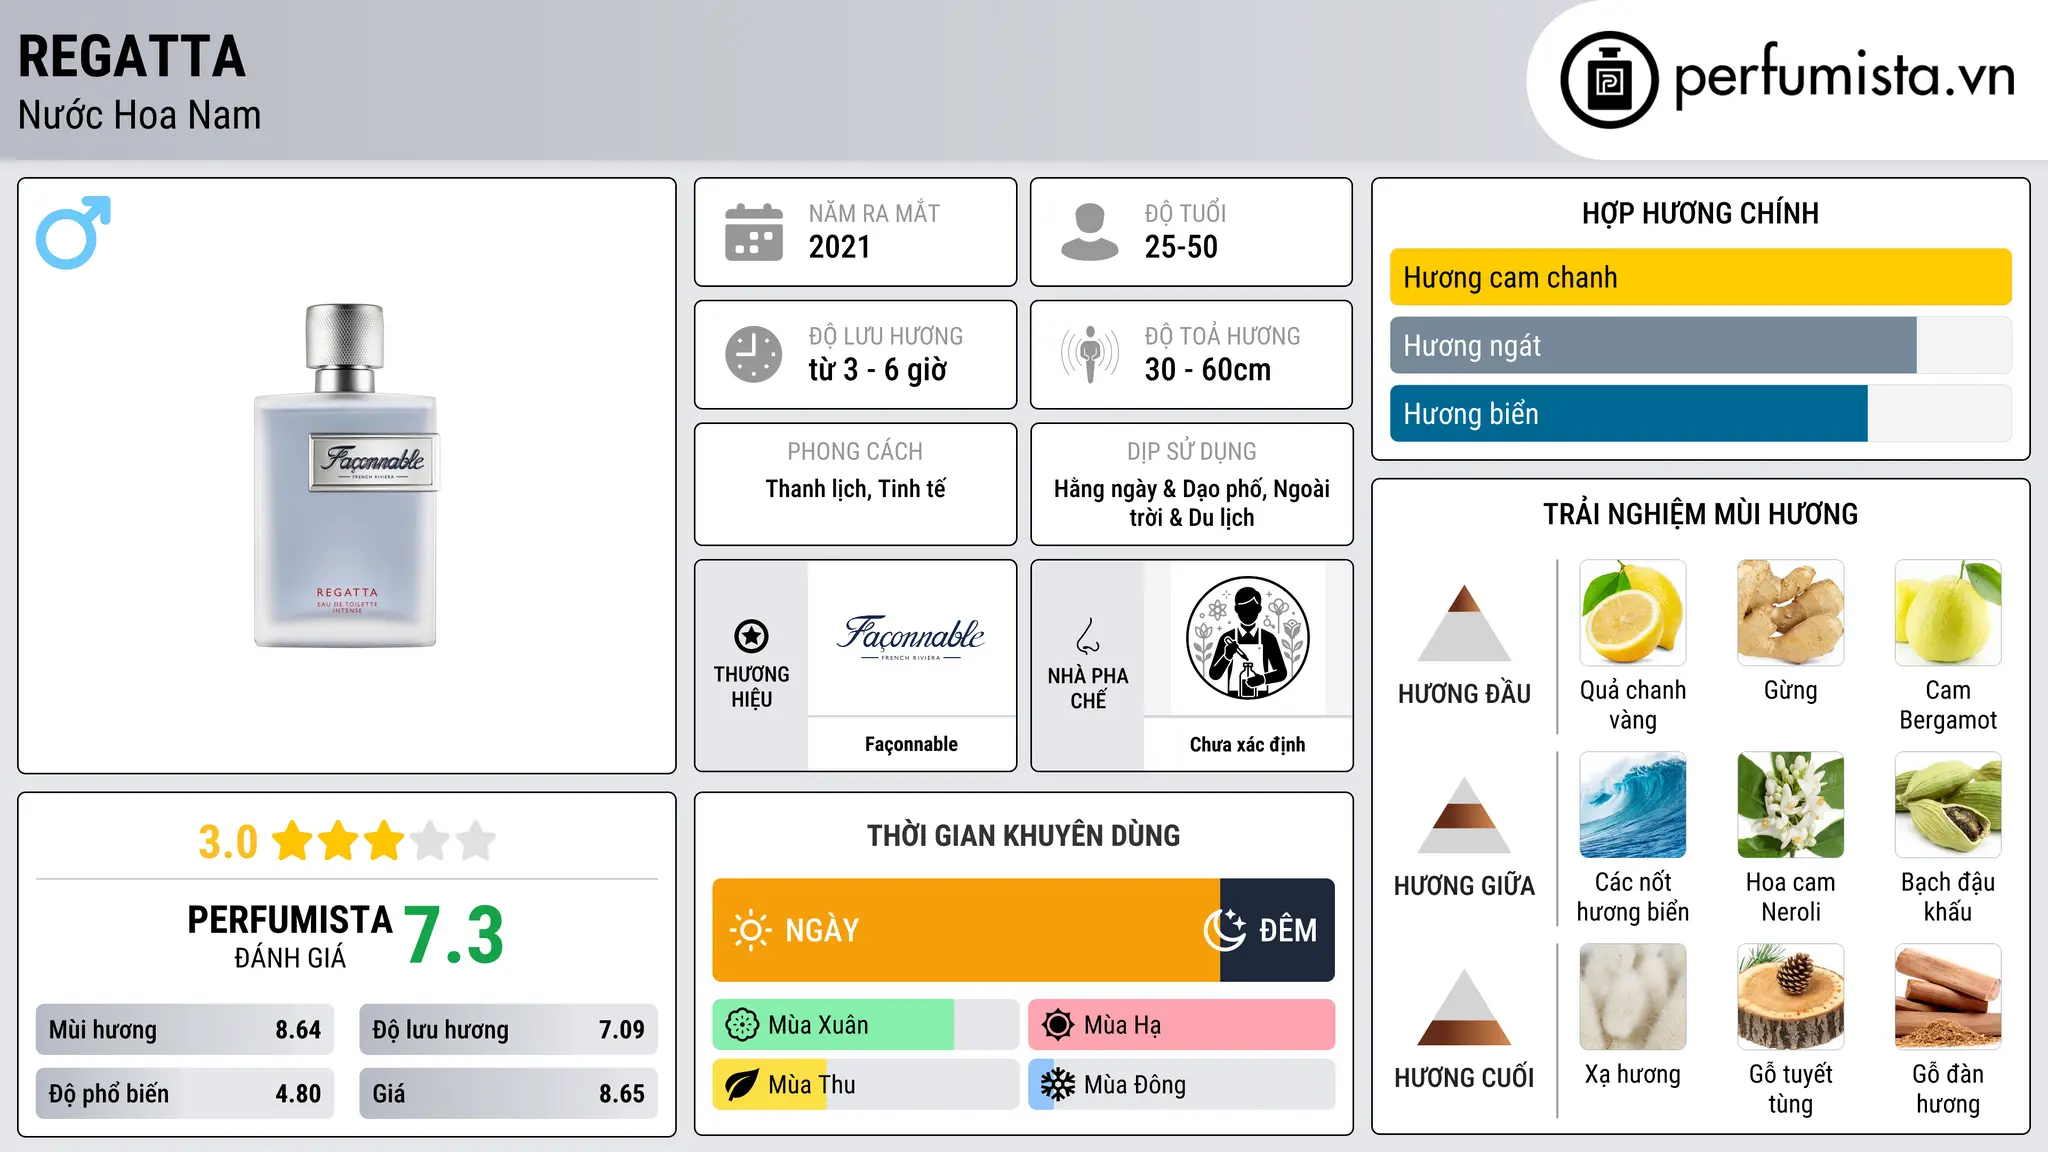Click the pink Mùa Hạ bar
The width and height of the screenshot is (2048, 1152).
pos(1181,1025)
